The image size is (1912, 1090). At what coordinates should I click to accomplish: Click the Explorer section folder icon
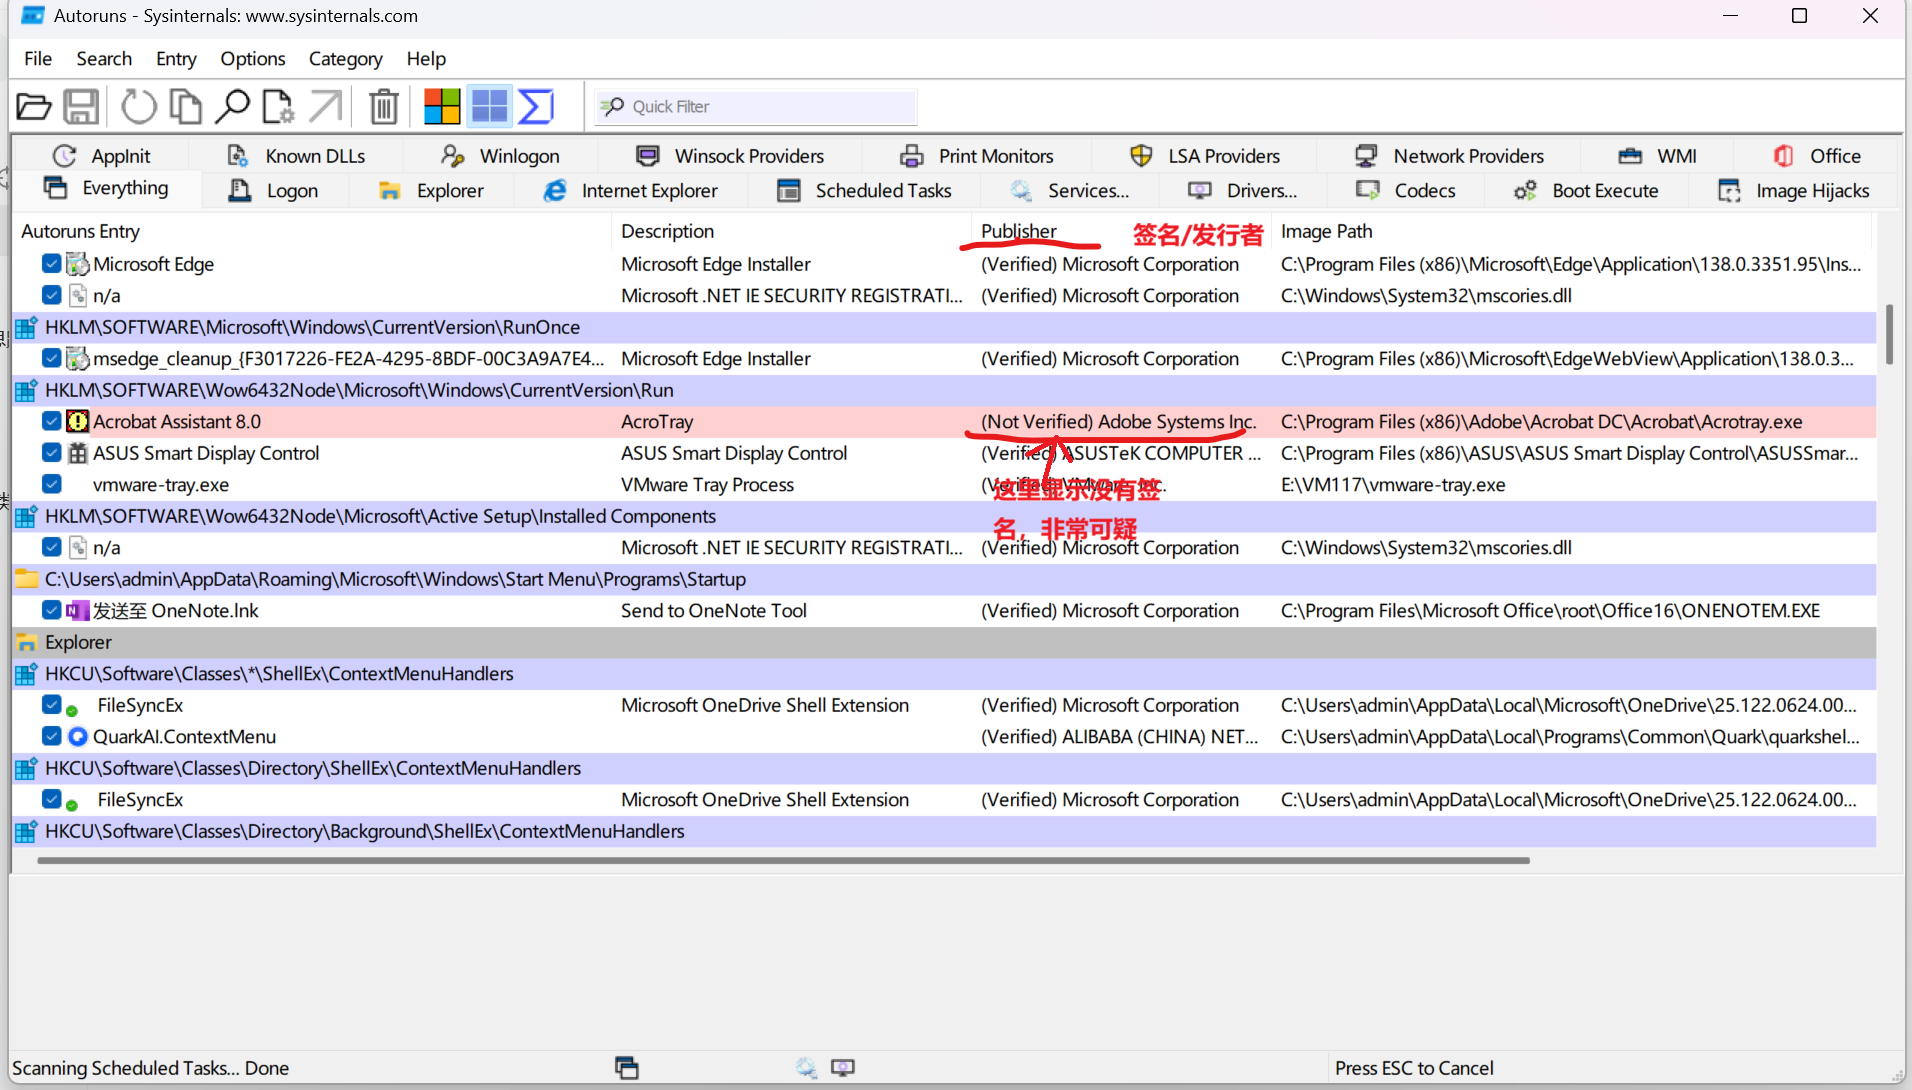click(27, 642)
